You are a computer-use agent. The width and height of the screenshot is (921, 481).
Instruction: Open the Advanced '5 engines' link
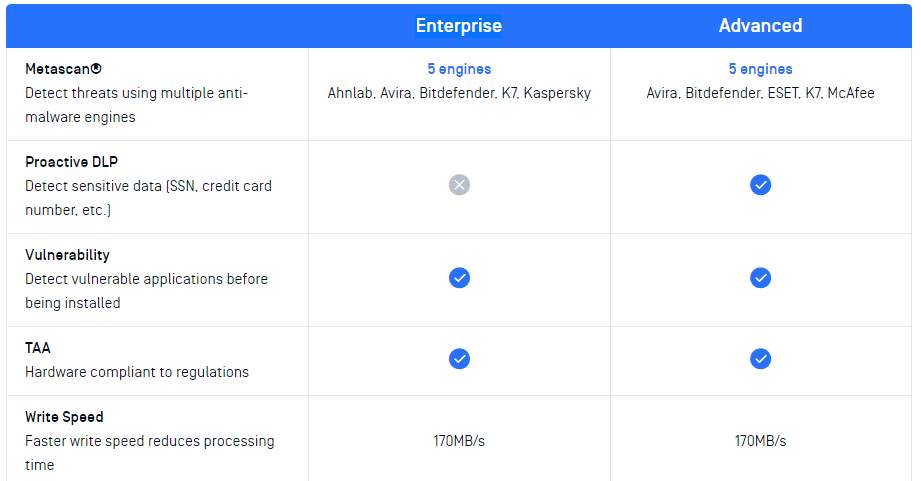(x=760, y=69)
